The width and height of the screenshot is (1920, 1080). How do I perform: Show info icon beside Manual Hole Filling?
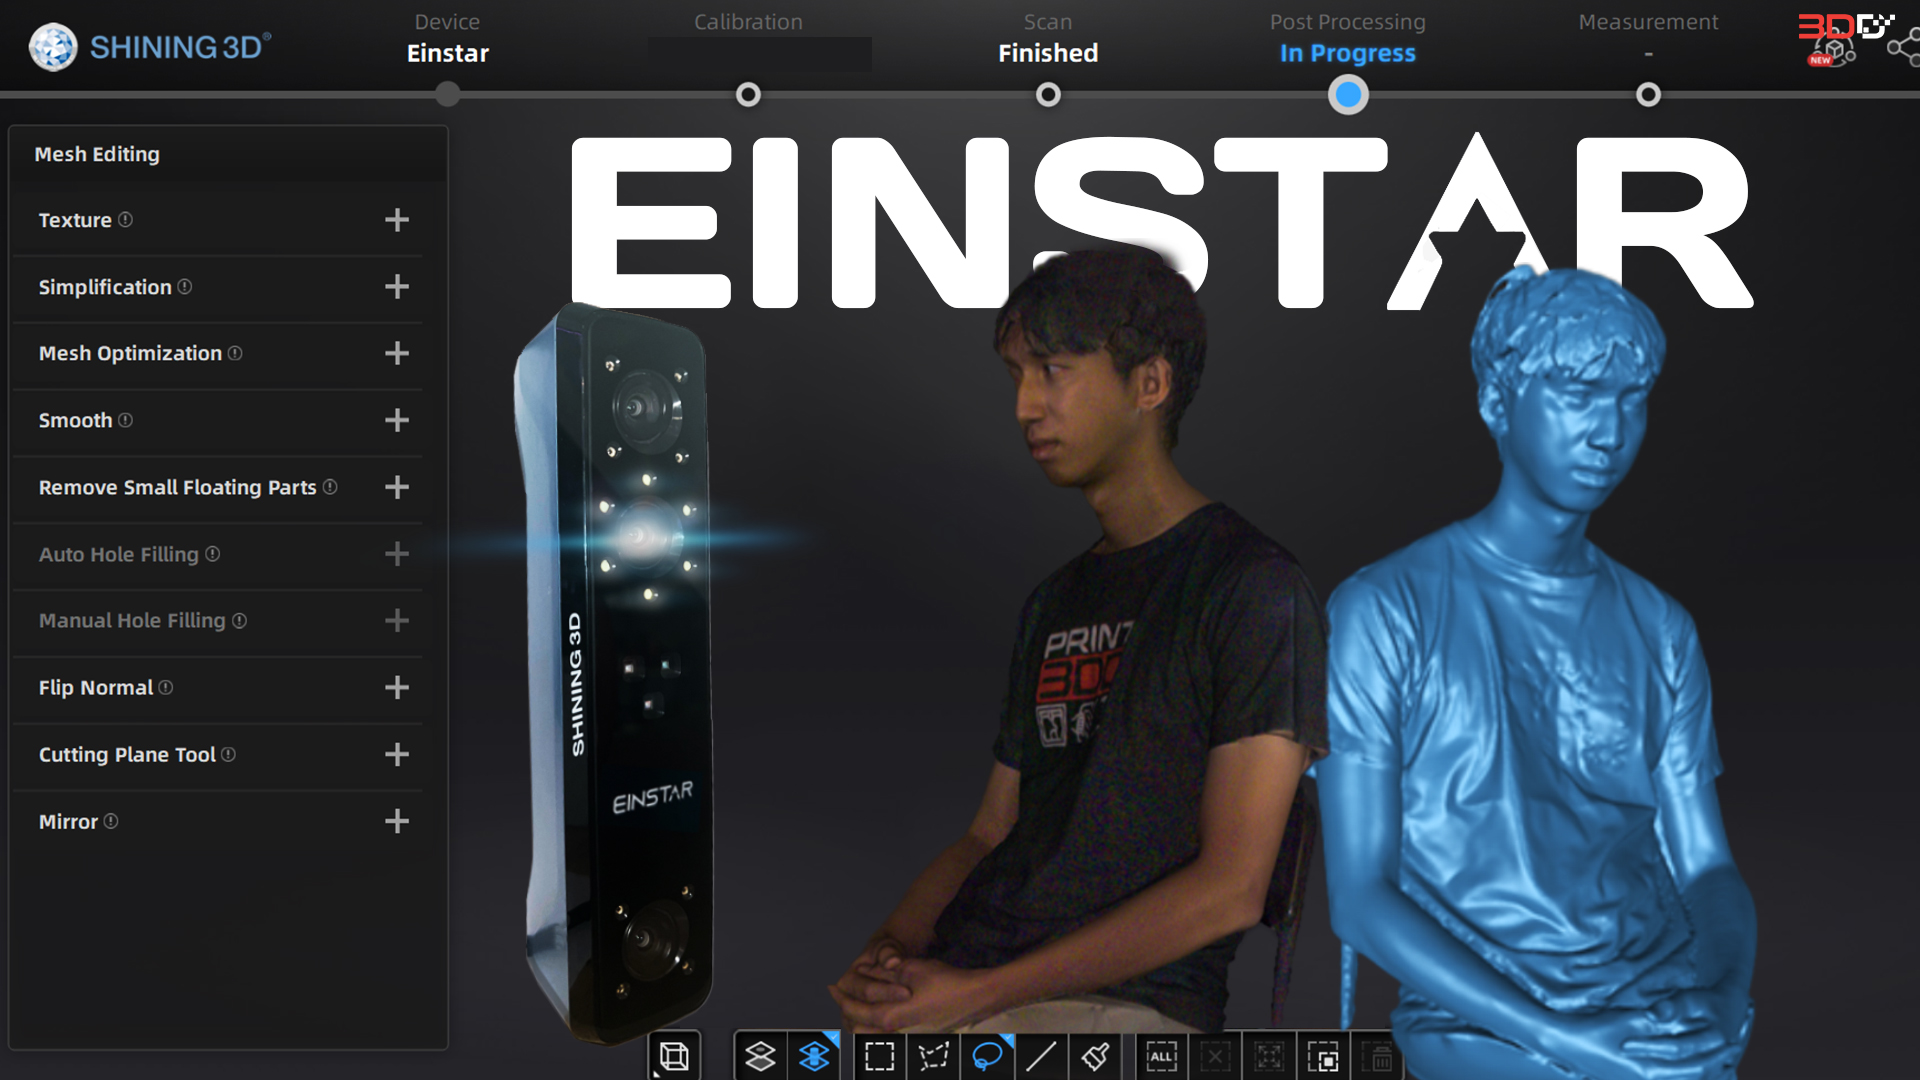click(x=239, y=620)
